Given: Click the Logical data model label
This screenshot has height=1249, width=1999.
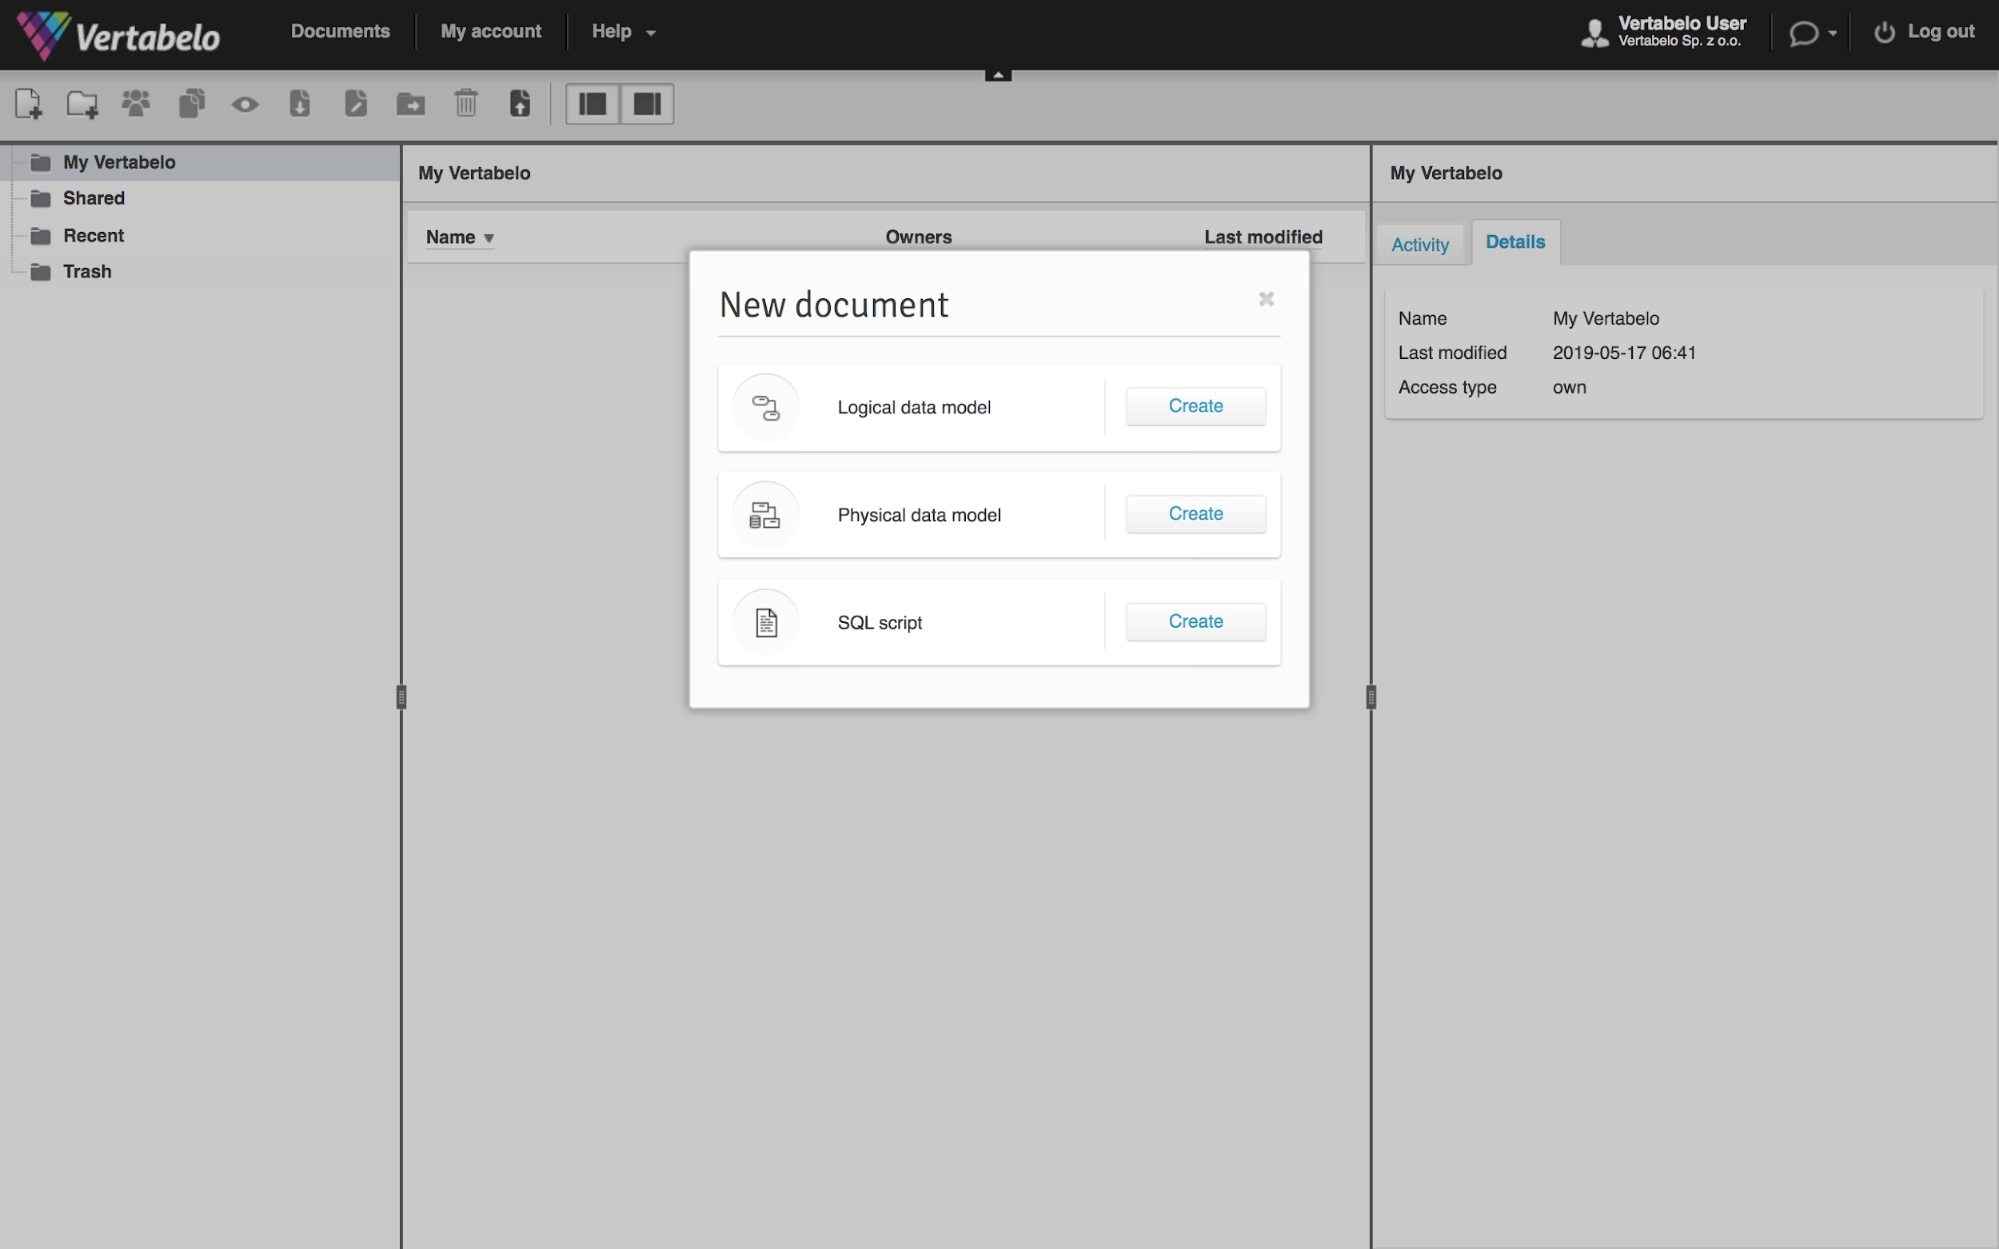Looking at the screenshot, I should click(914, 407).
